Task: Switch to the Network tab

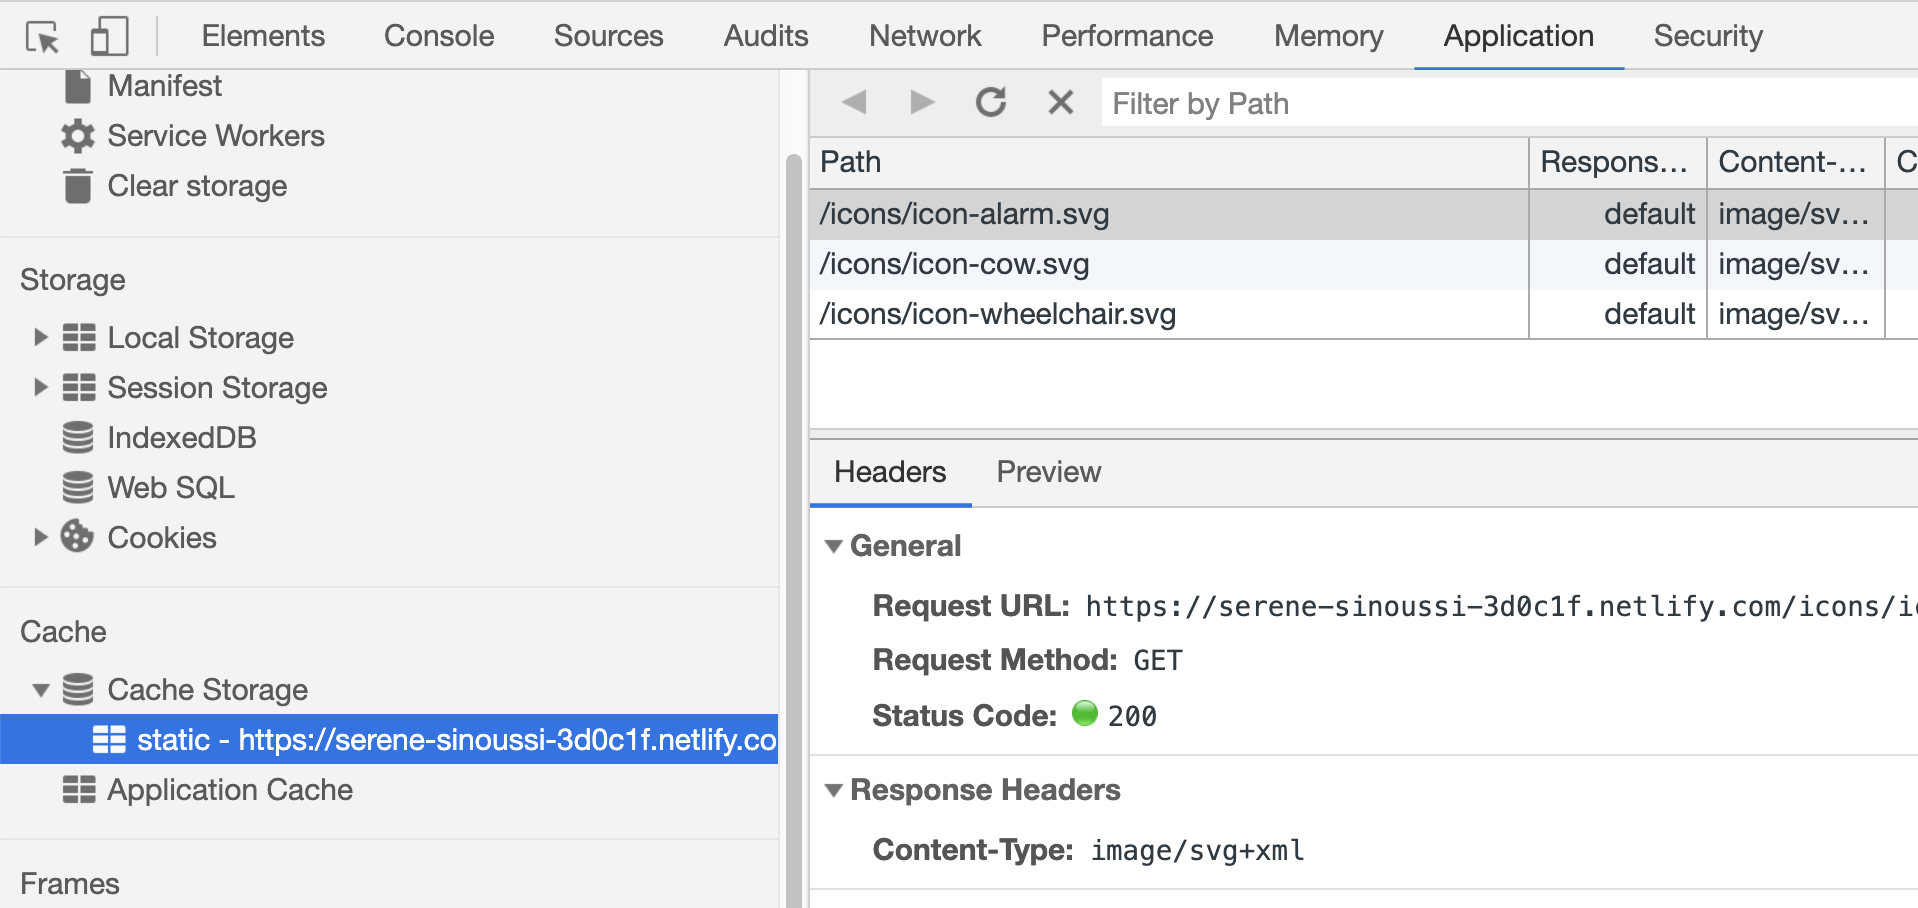Action: pyautogui.click(x=925, y=36)
